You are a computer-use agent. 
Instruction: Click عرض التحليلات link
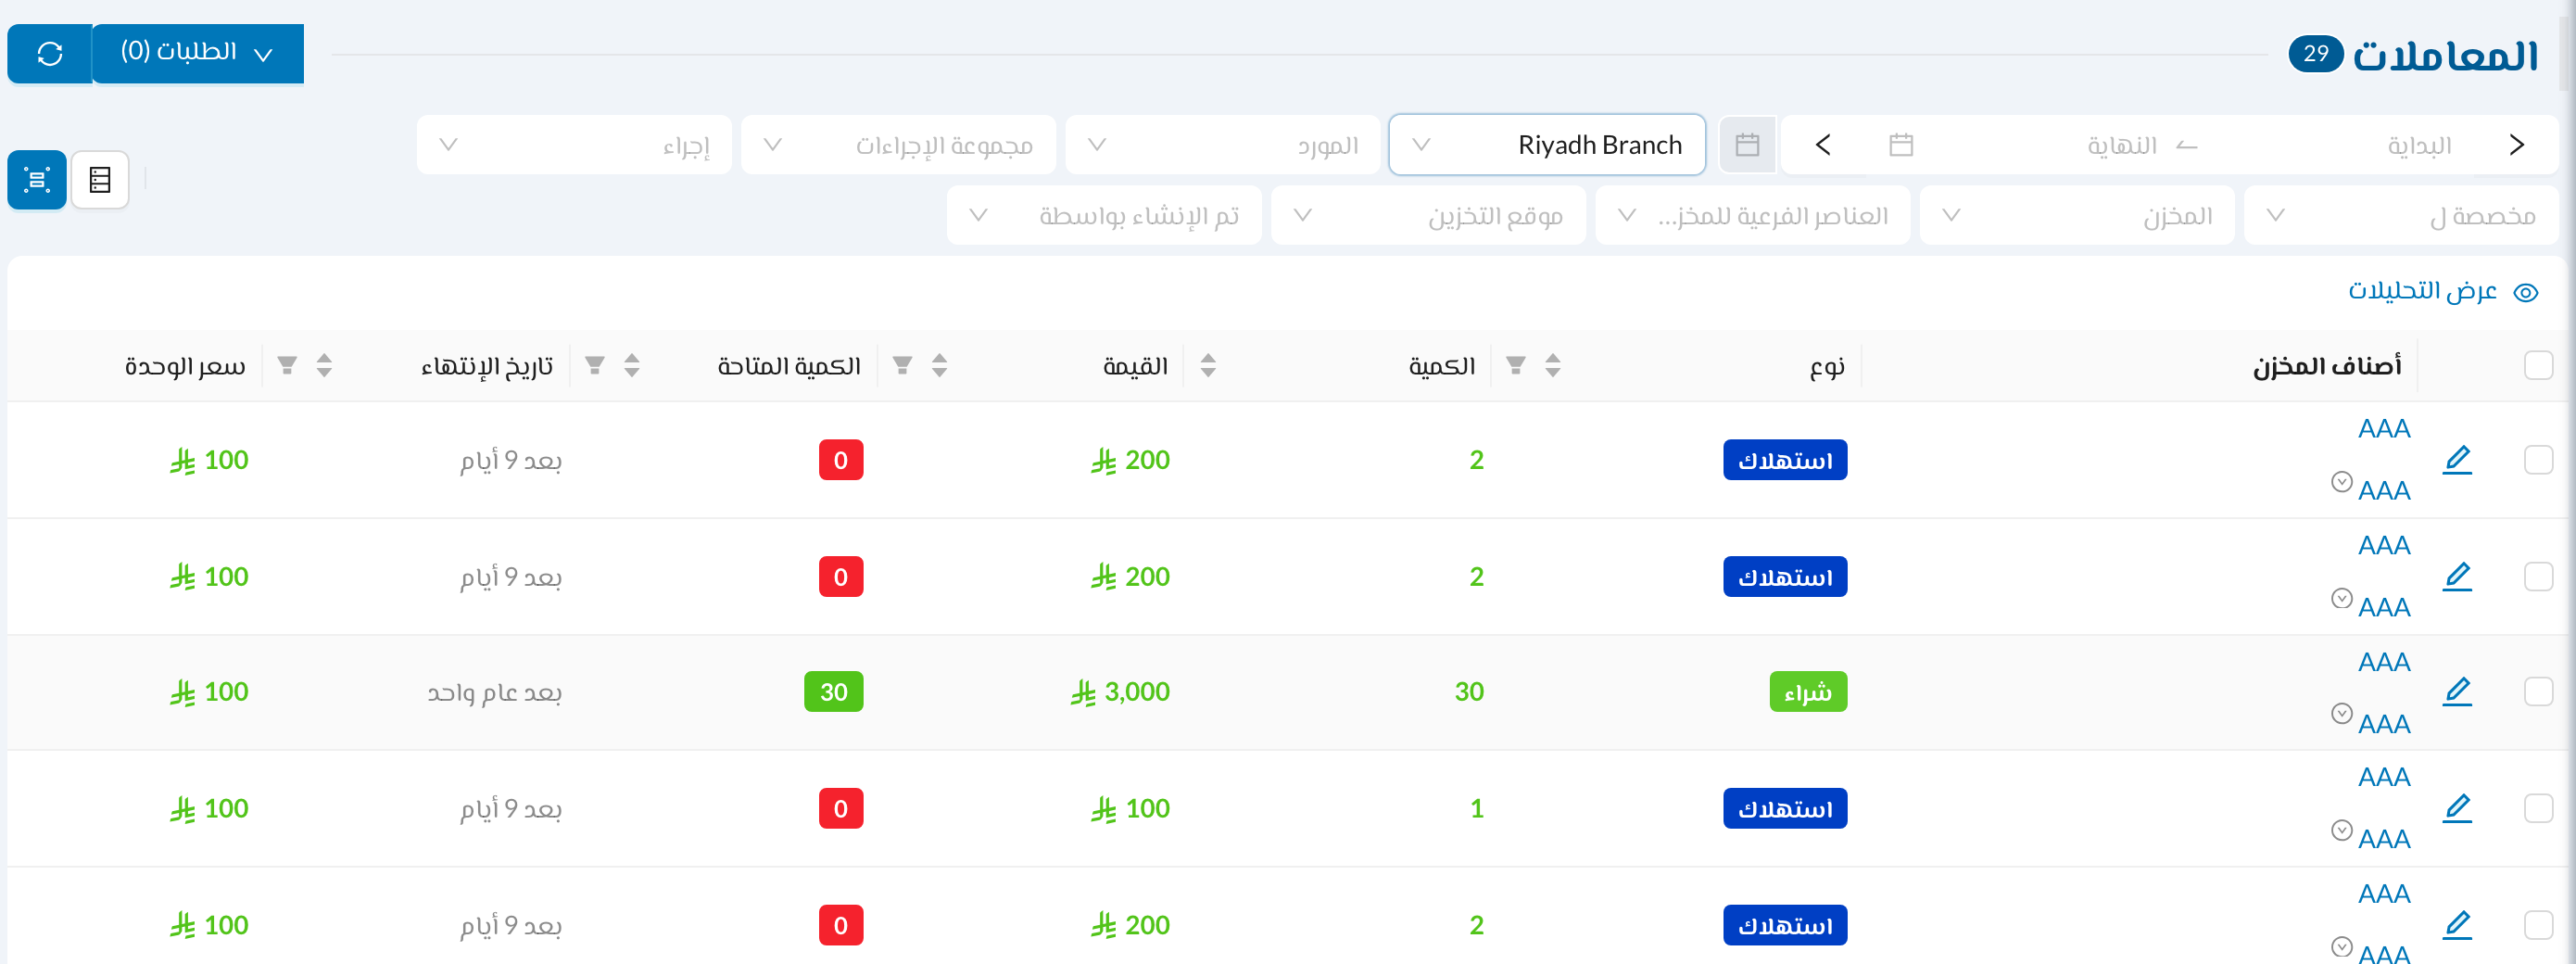coord(2442,291)
